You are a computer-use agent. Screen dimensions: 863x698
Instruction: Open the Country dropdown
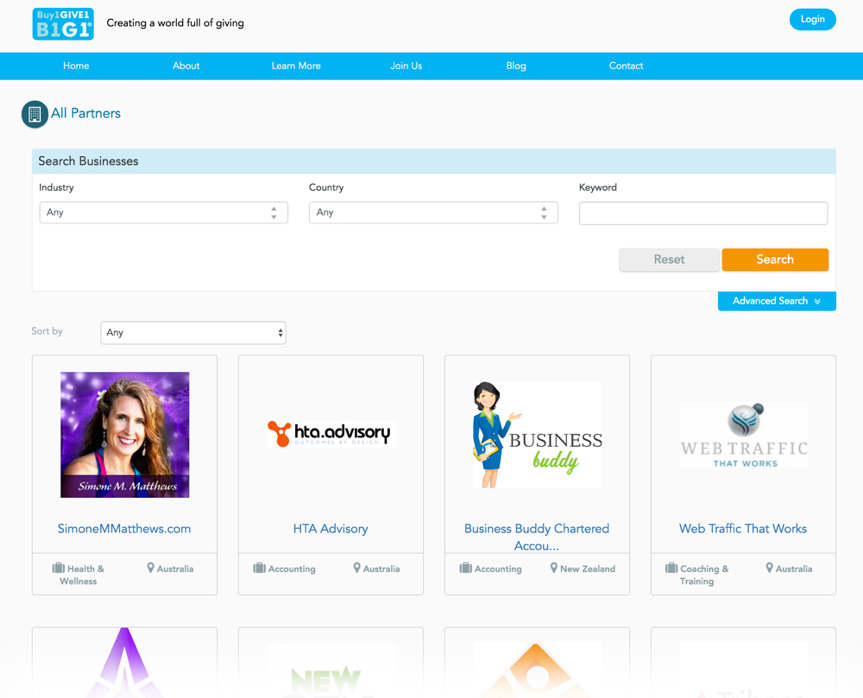tap(433, 212)
